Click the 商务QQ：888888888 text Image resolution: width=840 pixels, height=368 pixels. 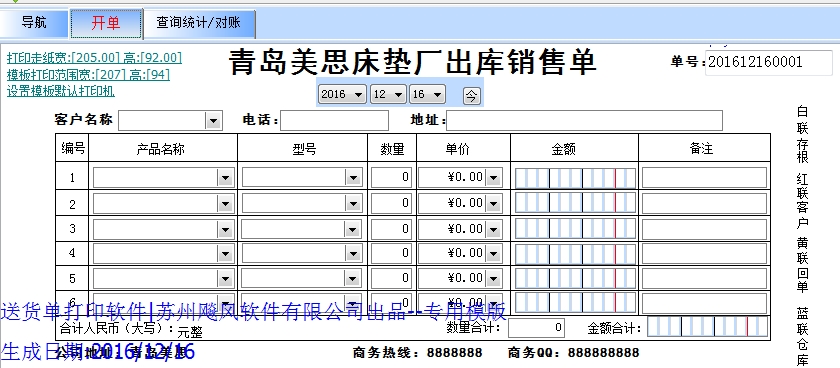573,352
